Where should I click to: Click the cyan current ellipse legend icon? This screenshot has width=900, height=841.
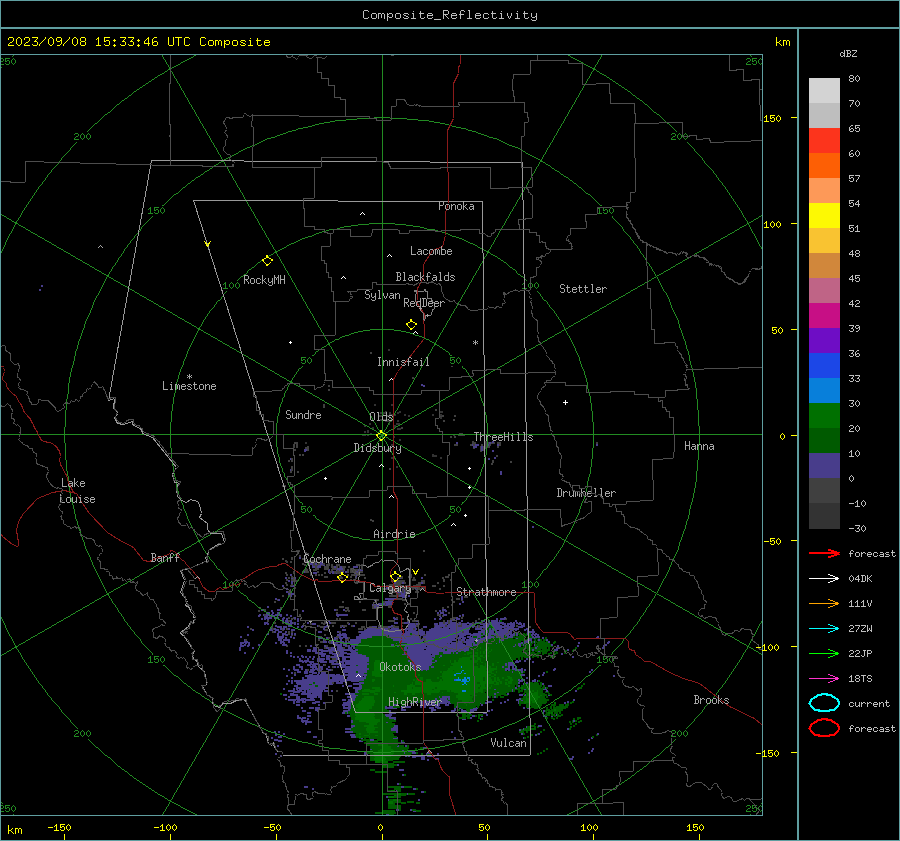824,703
